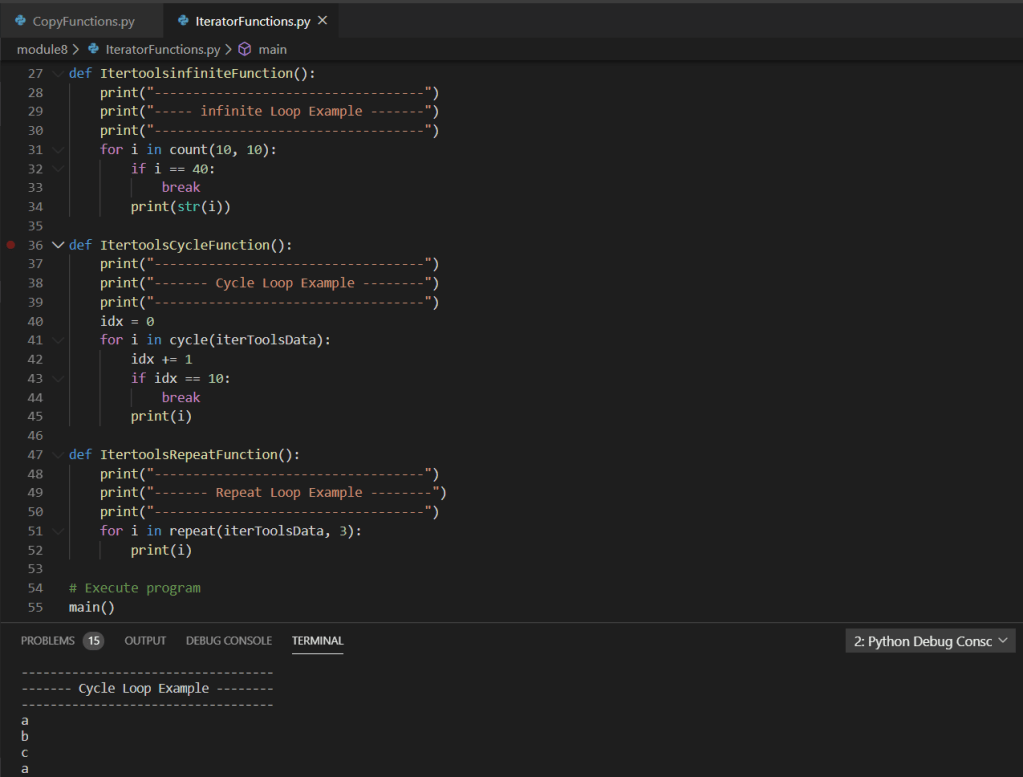Switch to the OUTPUT panel tab
The image size is (1023, 777).
pos(145,641)
